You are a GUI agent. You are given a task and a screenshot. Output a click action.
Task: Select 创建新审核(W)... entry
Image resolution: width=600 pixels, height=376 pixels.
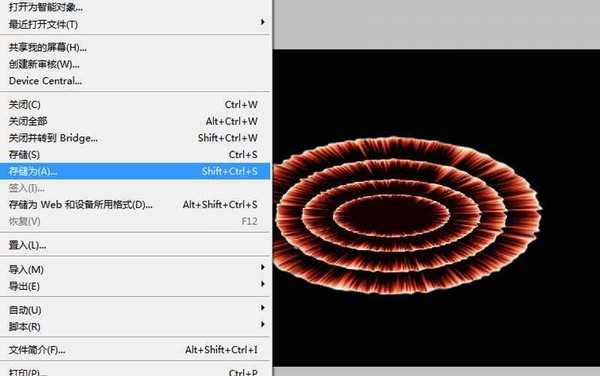pyautogui.click(x=135, y=64)
